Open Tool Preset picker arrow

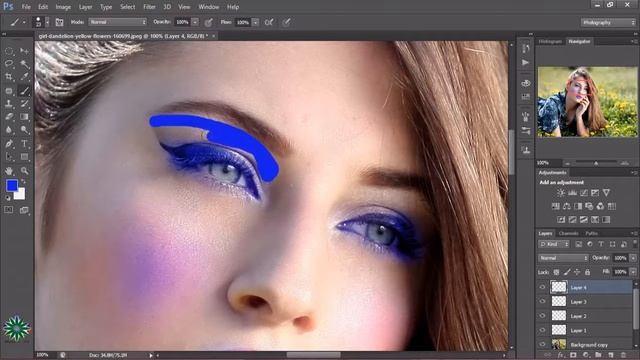pyautogui.click(x=24, y=22)
